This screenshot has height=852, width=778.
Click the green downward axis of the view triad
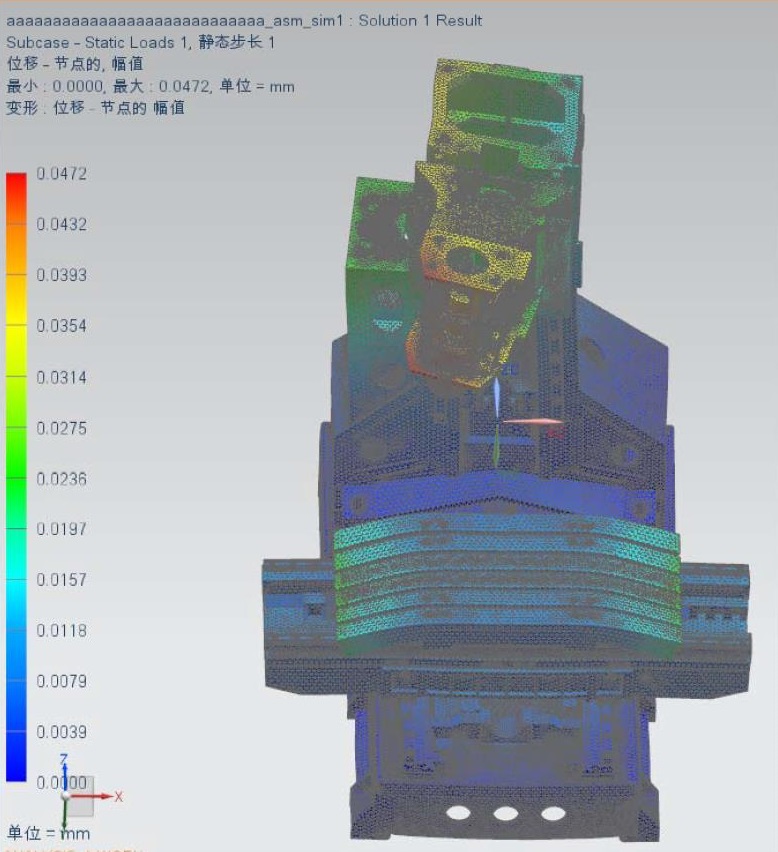[x=64, y=818]
